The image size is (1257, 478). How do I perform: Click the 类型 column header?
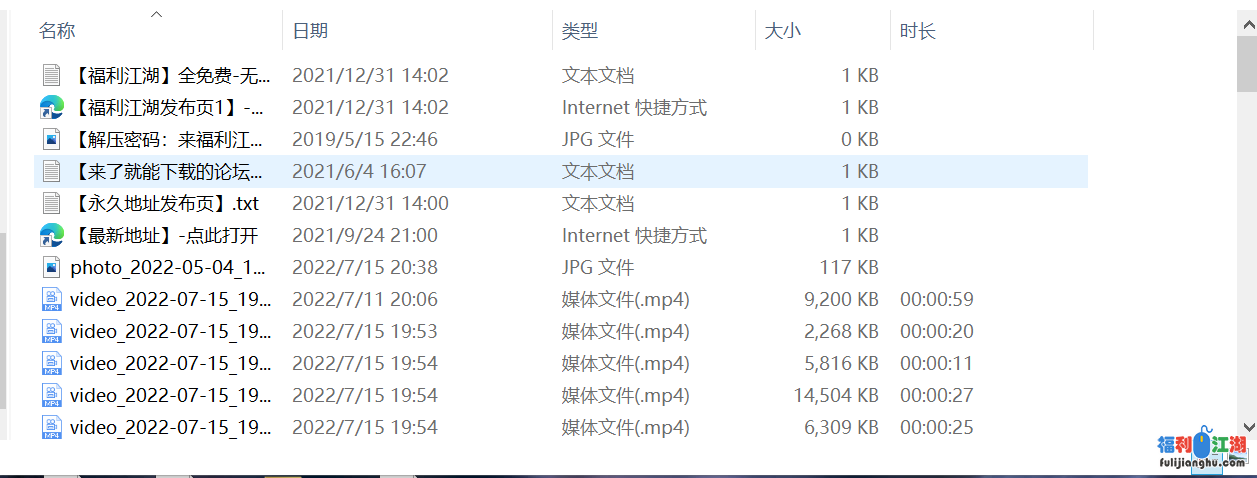(580, 31)
